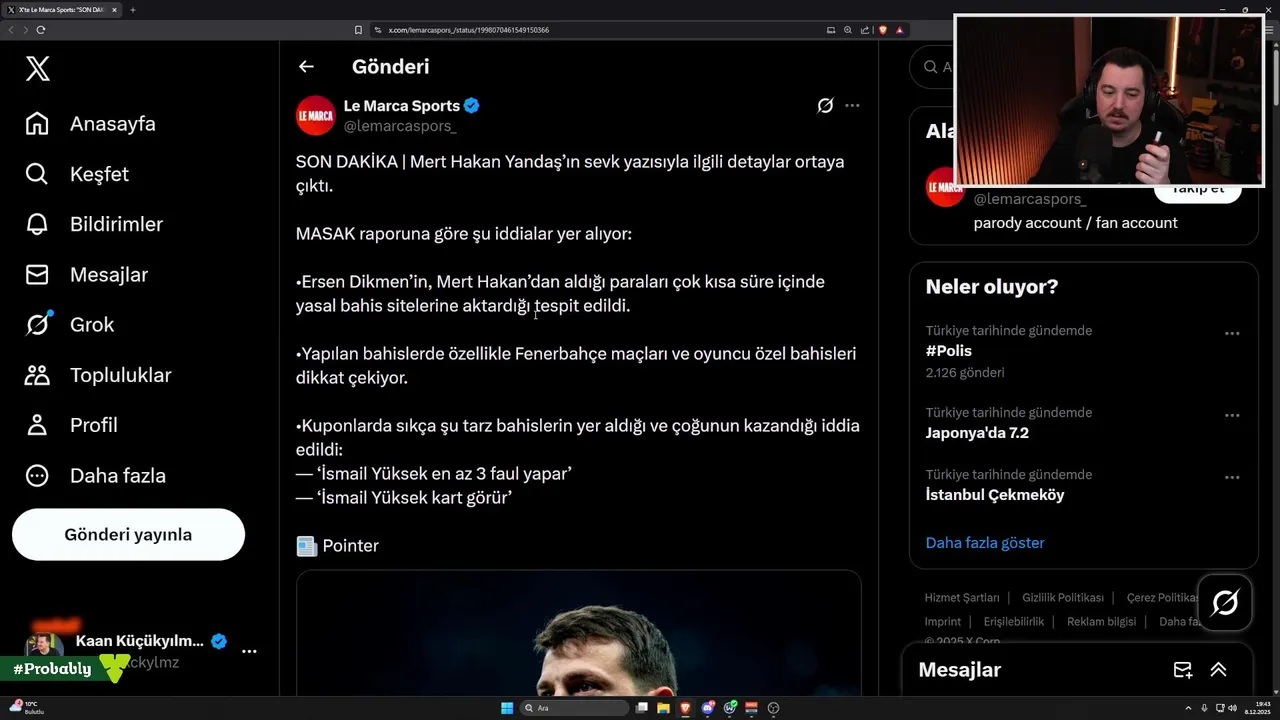Click the zoom magnifier icon in address bar
This screenshot has width=1280, height=720.
click(x=848, y=30)
